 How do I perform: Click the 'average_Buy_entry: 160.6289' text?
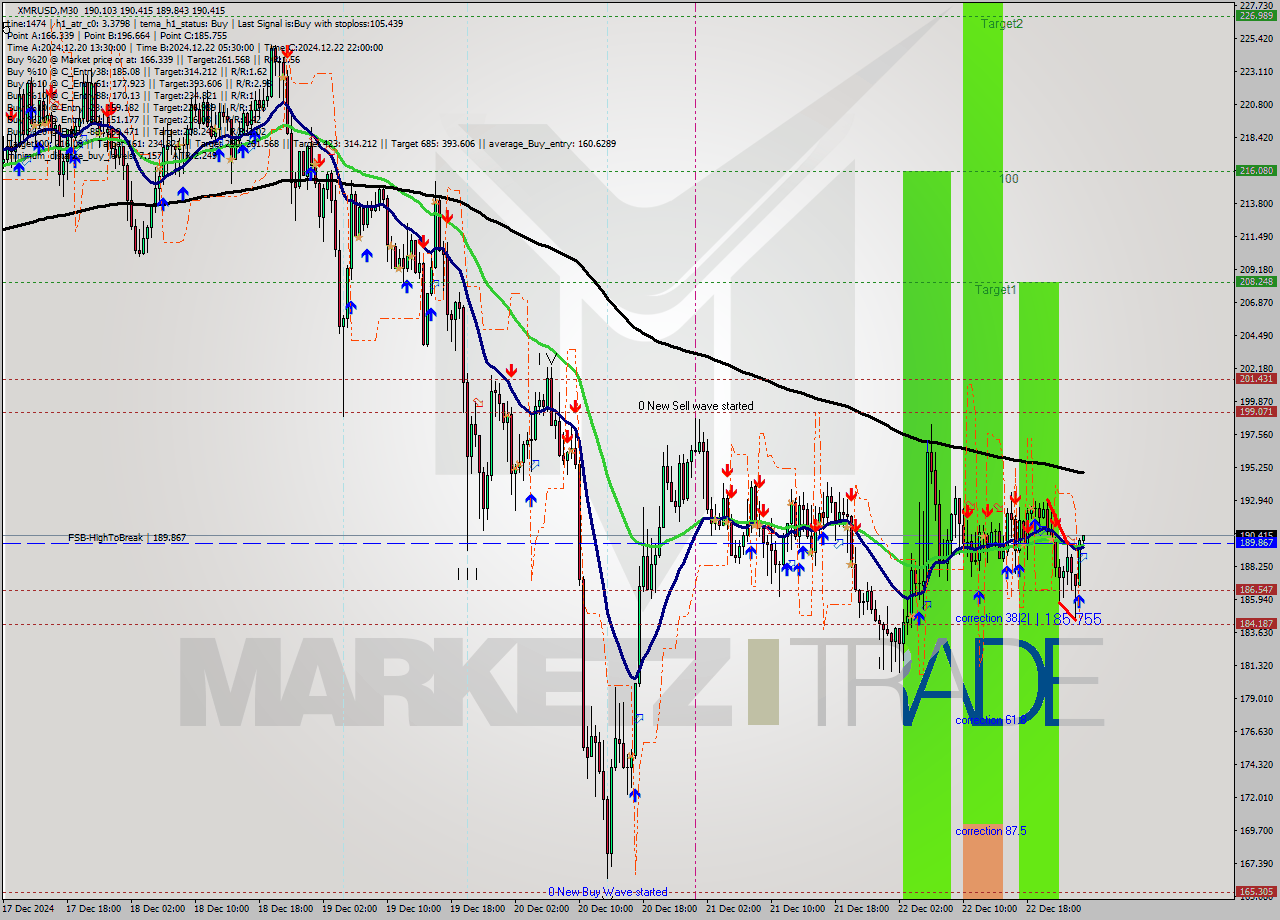tap(553, 143)
